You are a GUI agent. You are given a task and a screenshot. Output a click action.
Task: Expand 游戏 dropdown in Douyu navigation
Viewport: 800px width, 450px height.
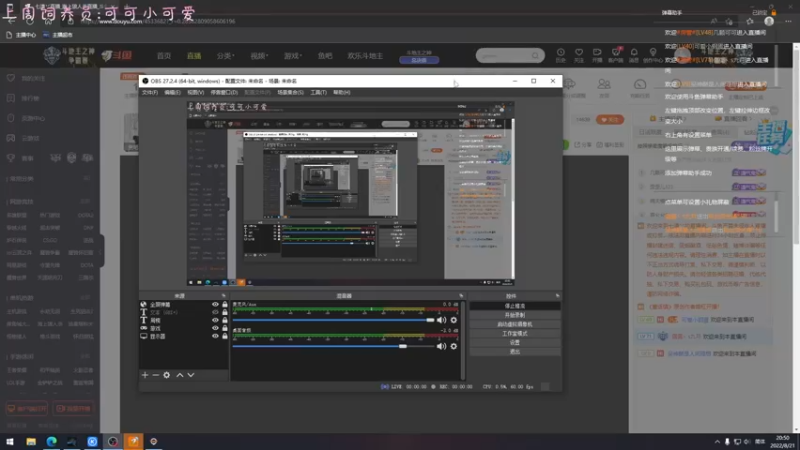[x=293, y=56]
